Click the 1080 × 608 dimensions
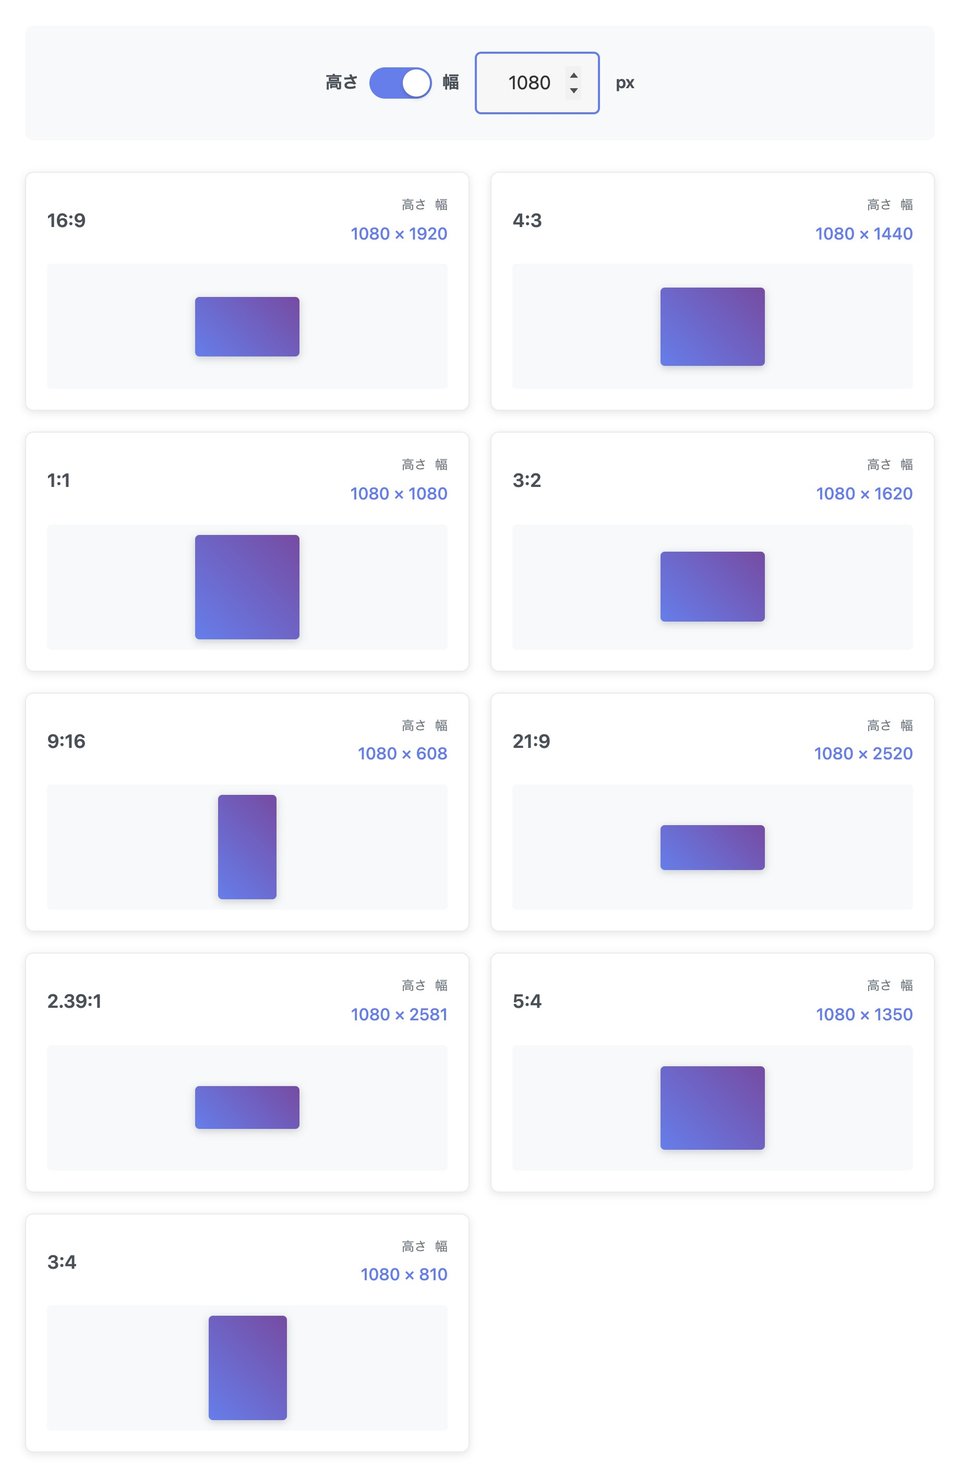 pos(403,754)
